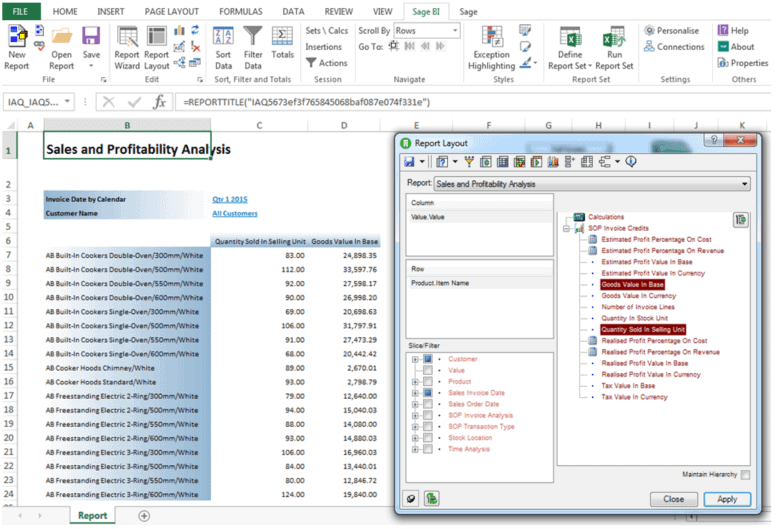The image size is (776, 529).
Task: Enable the Maintain Hierarchy checkbox
Action: click(745, 475)
